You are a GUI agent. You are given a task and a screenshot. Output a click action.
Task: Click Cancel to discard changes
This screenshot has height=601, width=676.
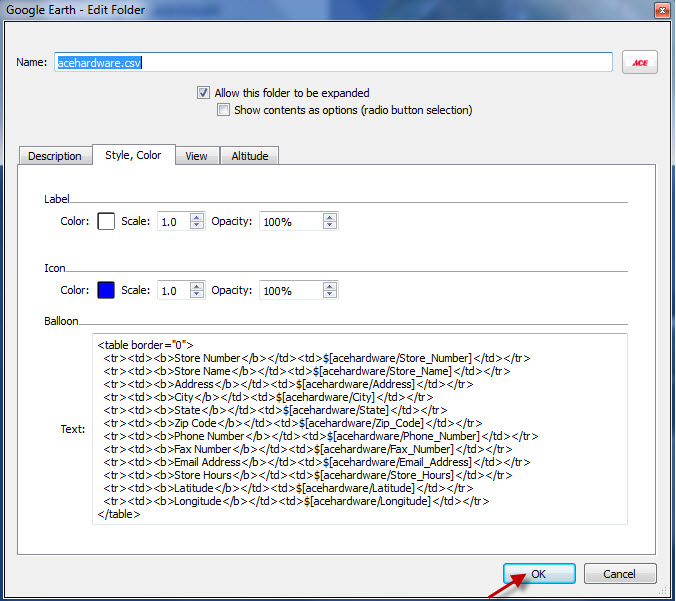(620, 574)
